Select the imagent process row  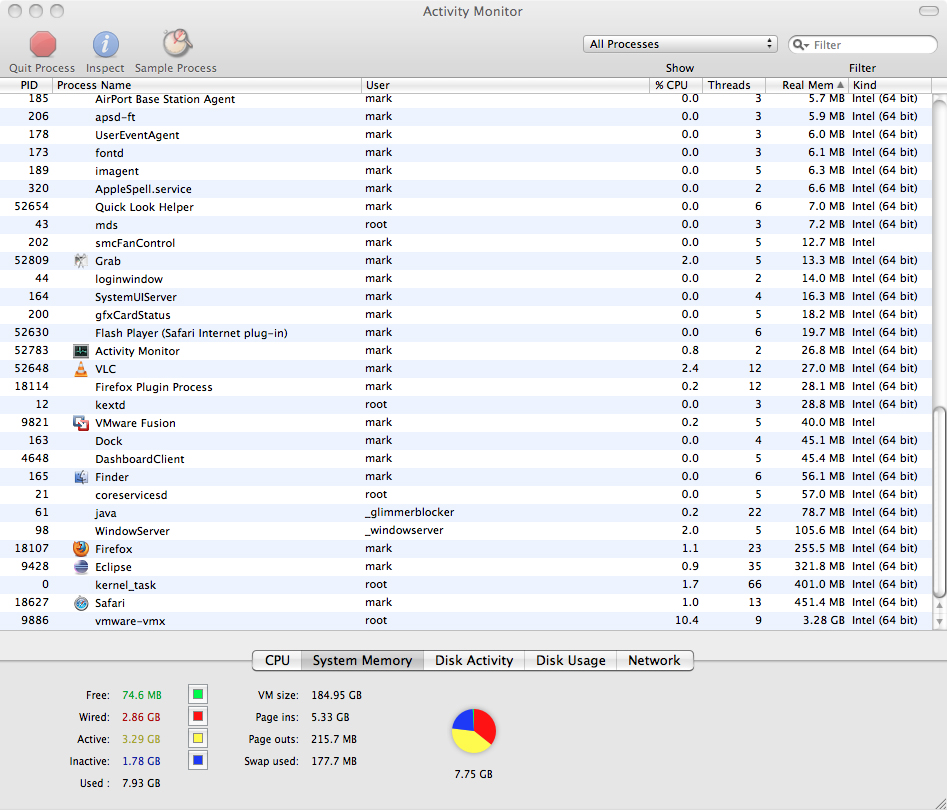466,171
